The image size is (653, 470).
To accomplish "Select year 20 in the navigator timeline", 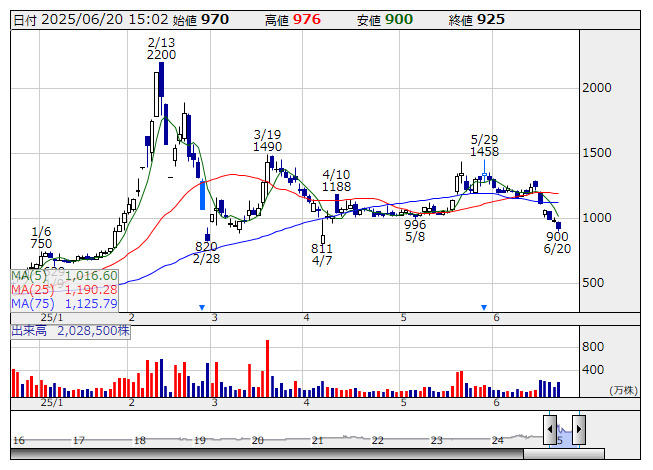I will click(x=257, y=440).
